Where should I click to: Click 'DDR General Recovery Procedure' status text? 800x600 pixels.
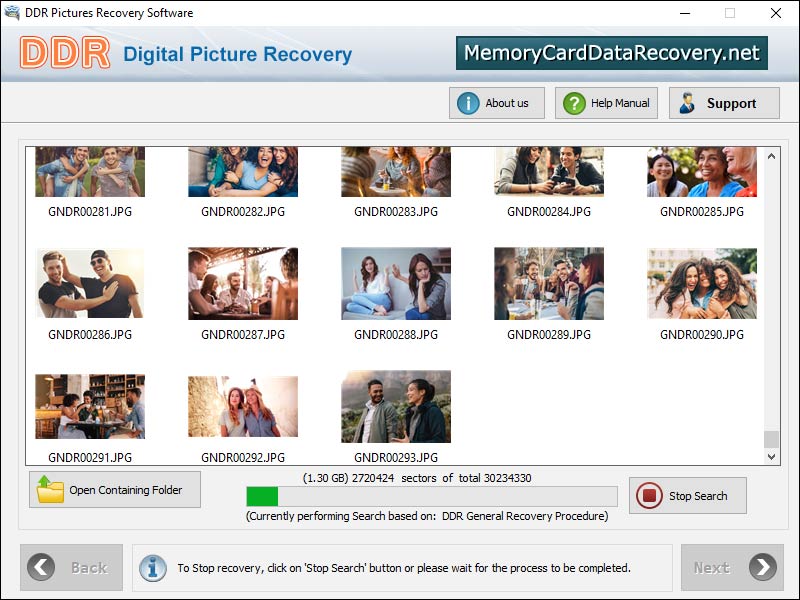[x=524, y=516]
